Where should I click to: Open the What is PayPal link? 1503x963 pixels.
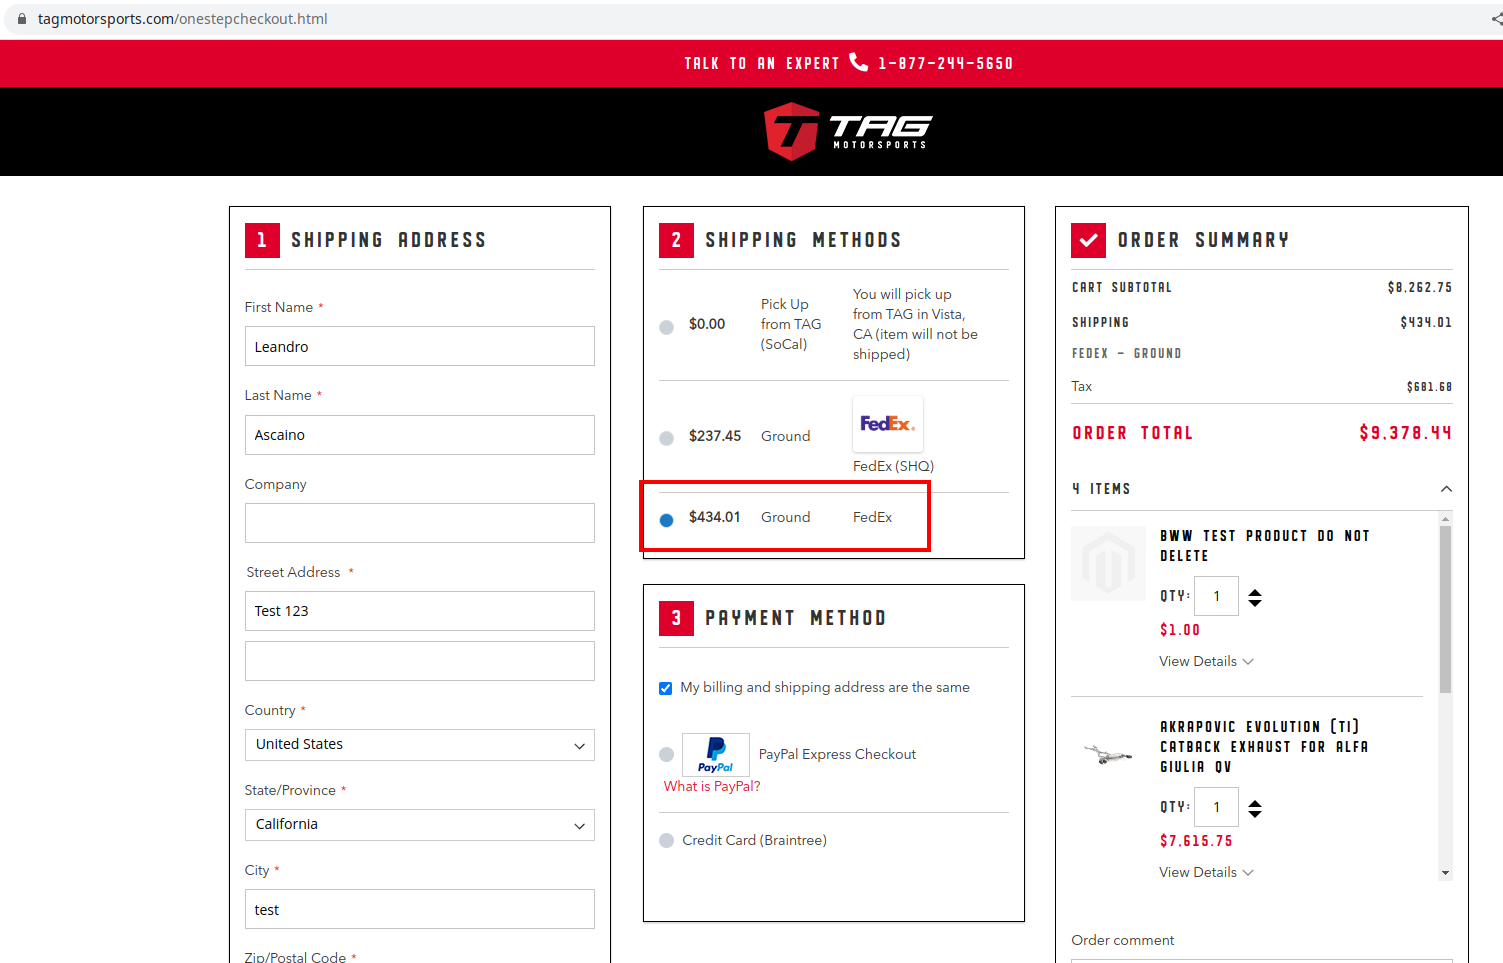pyautogui.click(x=711, y=786)
